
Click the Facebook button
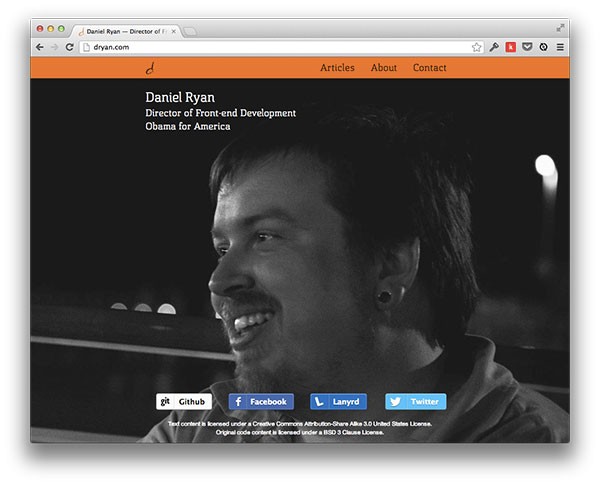pyautogui.click(x=261, y=402)
